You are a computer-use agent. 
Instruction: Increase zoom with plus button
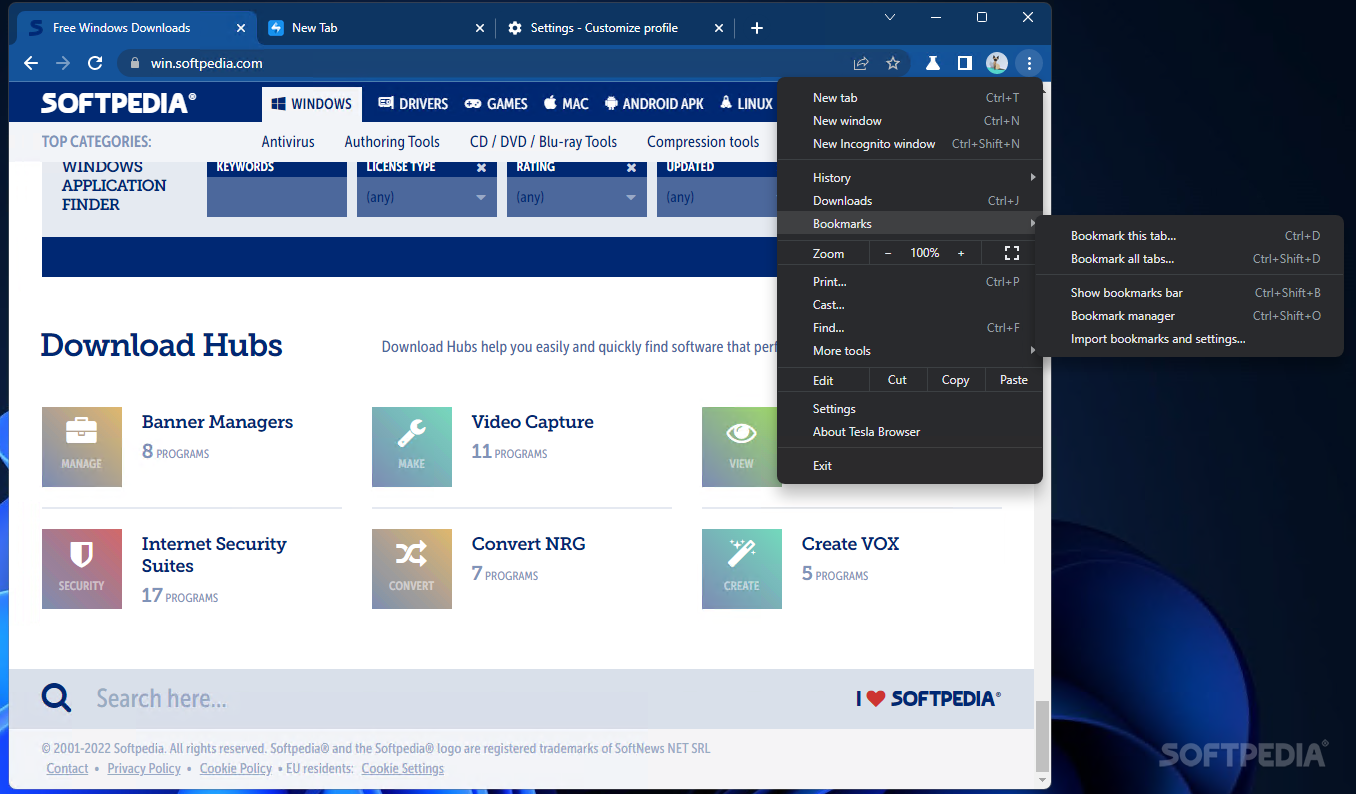[961, 253]
